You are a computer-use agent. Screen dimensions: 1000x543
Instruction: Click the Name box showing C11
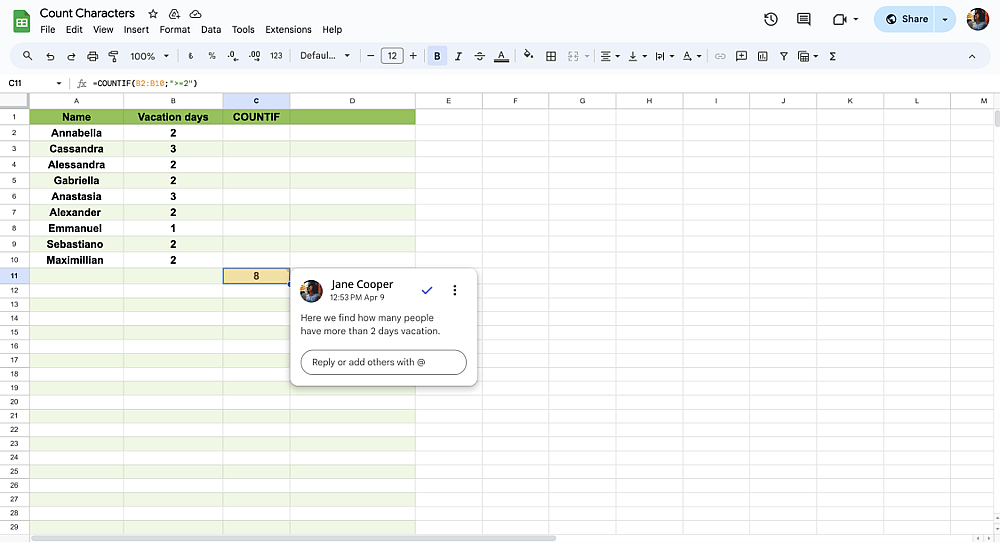(35, 83)
